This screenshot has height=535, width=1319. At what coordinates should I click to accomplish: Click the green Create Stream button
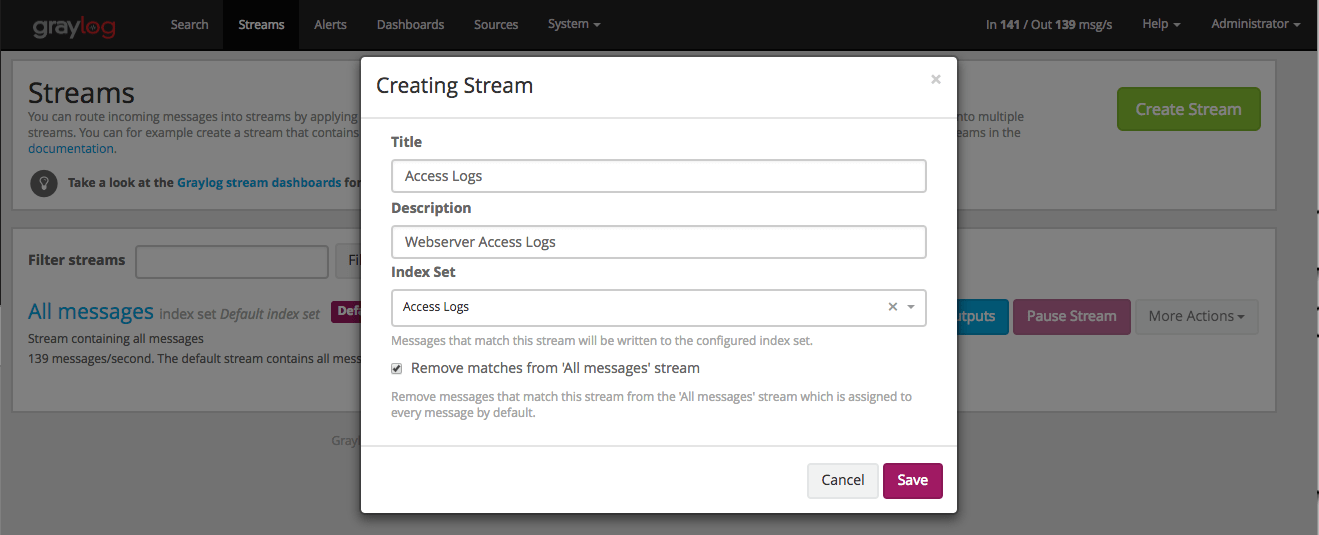pyautogui.click(x=1188, y=109)
